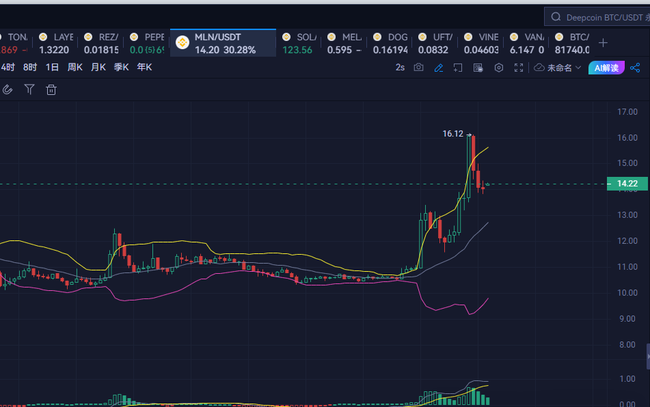Click the 17.00 price axis label
The width and height of the screenshot is (650, 407).
tap(627, 111)
